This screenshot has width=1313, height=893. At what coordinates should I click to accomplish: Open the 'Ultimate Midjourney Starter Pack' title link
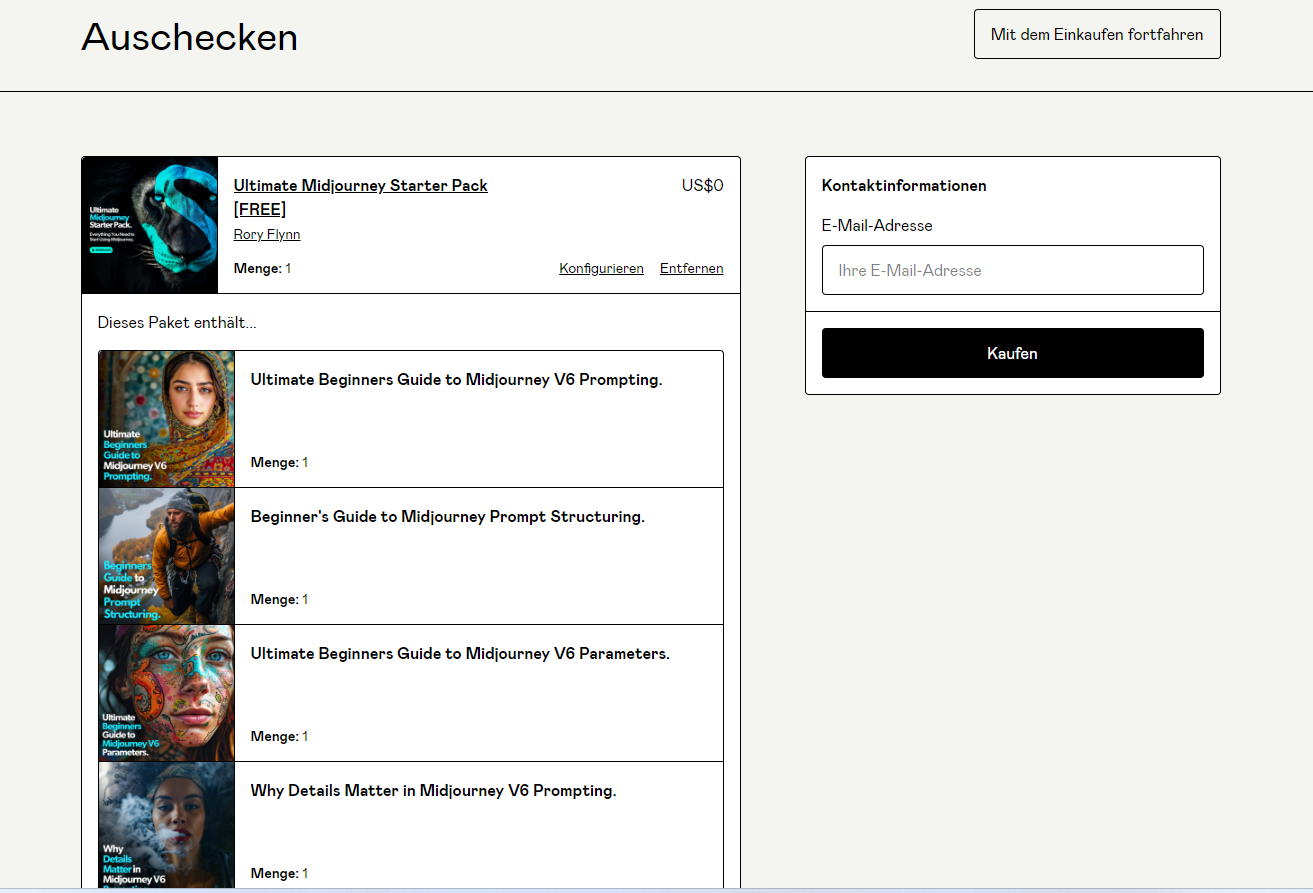pyautogui.click(x=360, y=186)
